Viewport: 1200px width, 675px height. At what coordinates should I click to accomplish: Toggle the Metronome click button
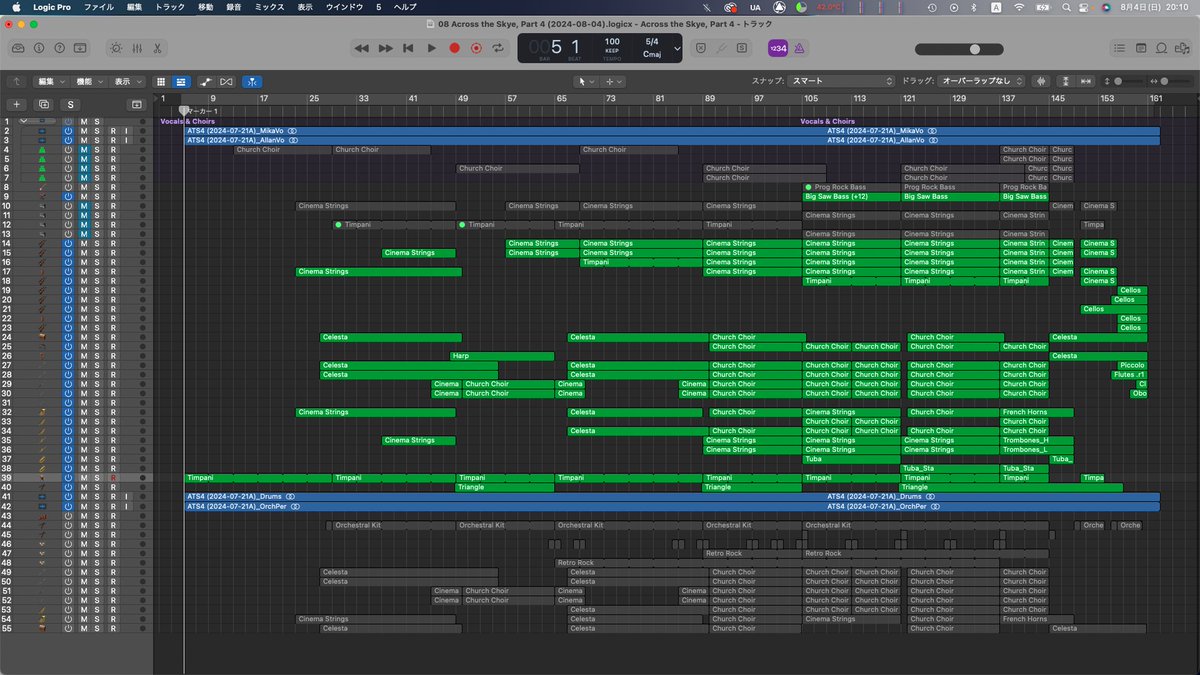pos(799,48)
